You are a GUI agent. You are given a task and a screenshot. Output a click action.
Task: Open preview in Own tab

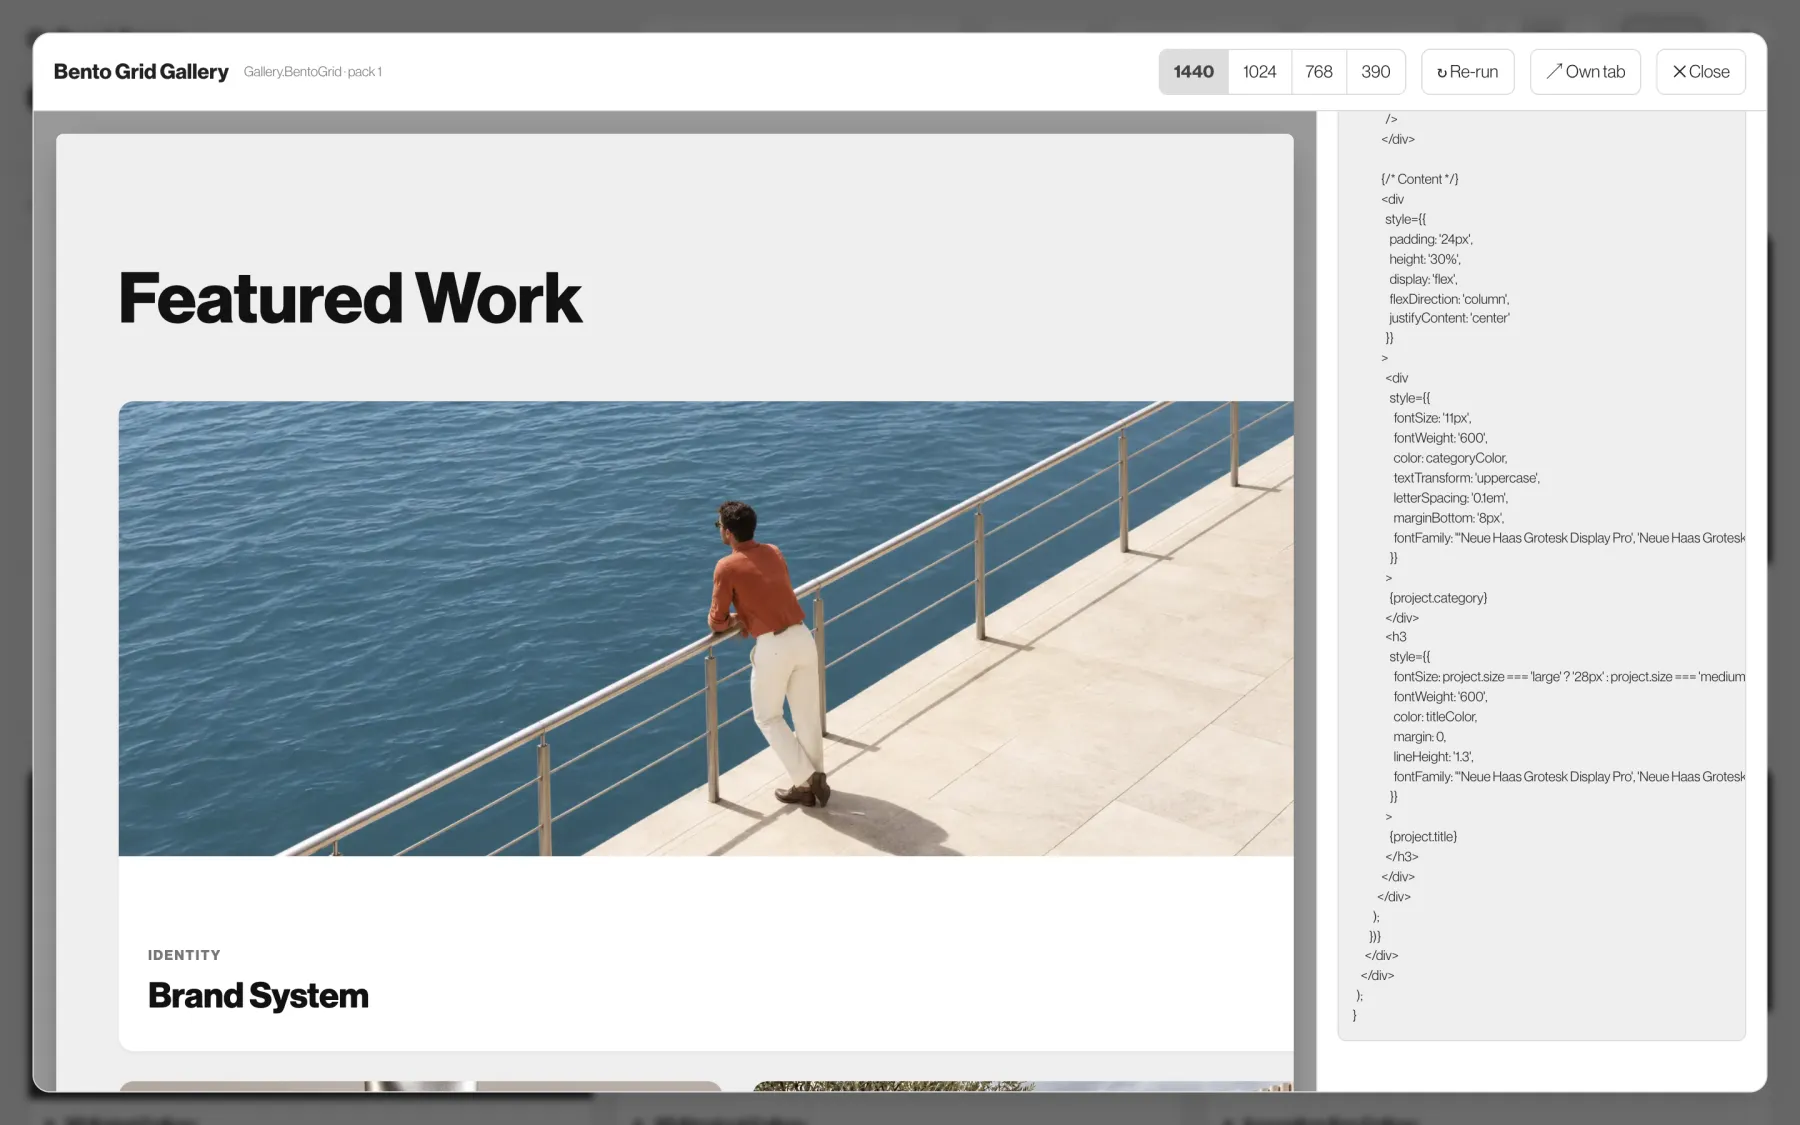pyautogui.click(x=1585, y=72)
